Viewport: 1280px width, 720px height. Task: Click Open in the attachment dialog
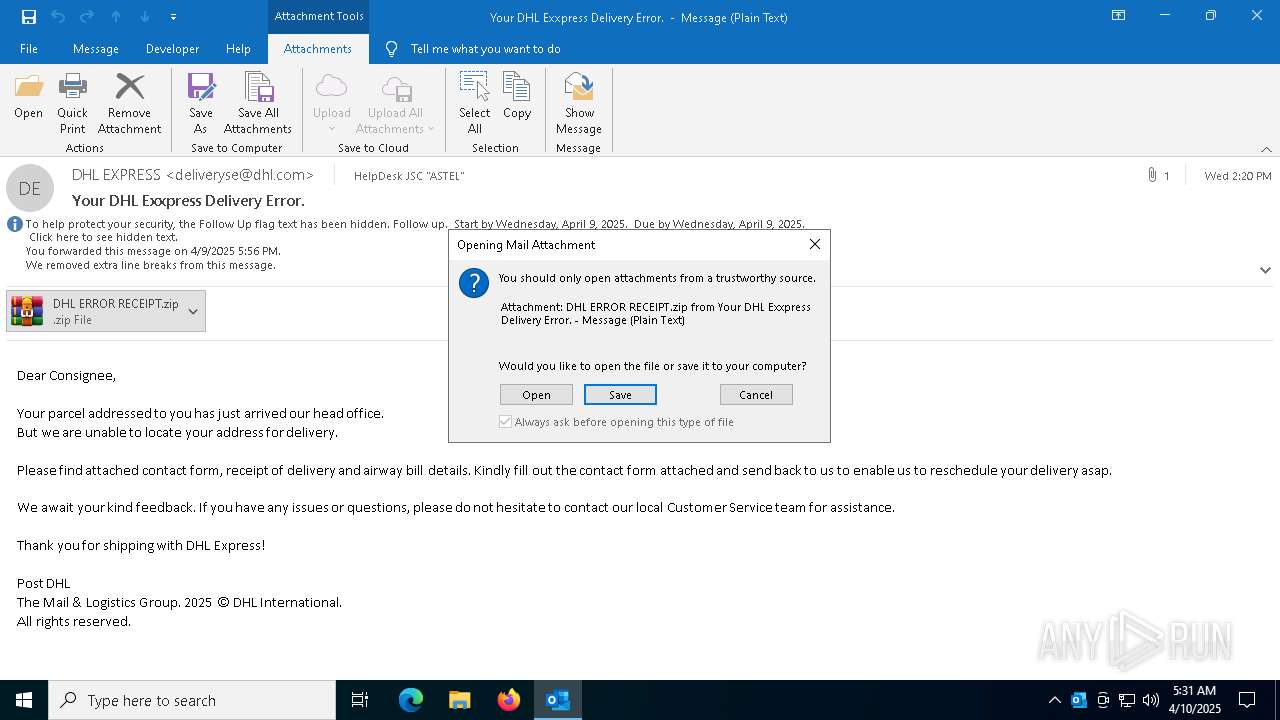pyautogui.click(x=536, y=395)
